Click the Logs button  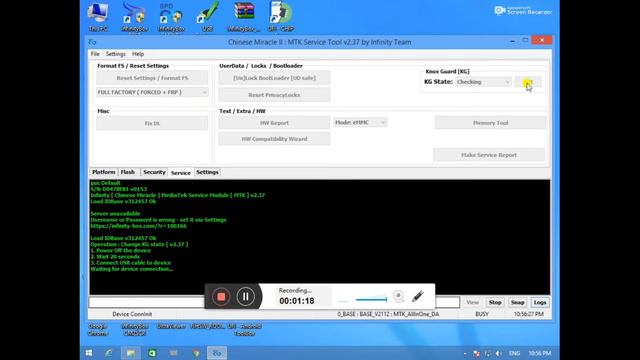tap(540, 302)
